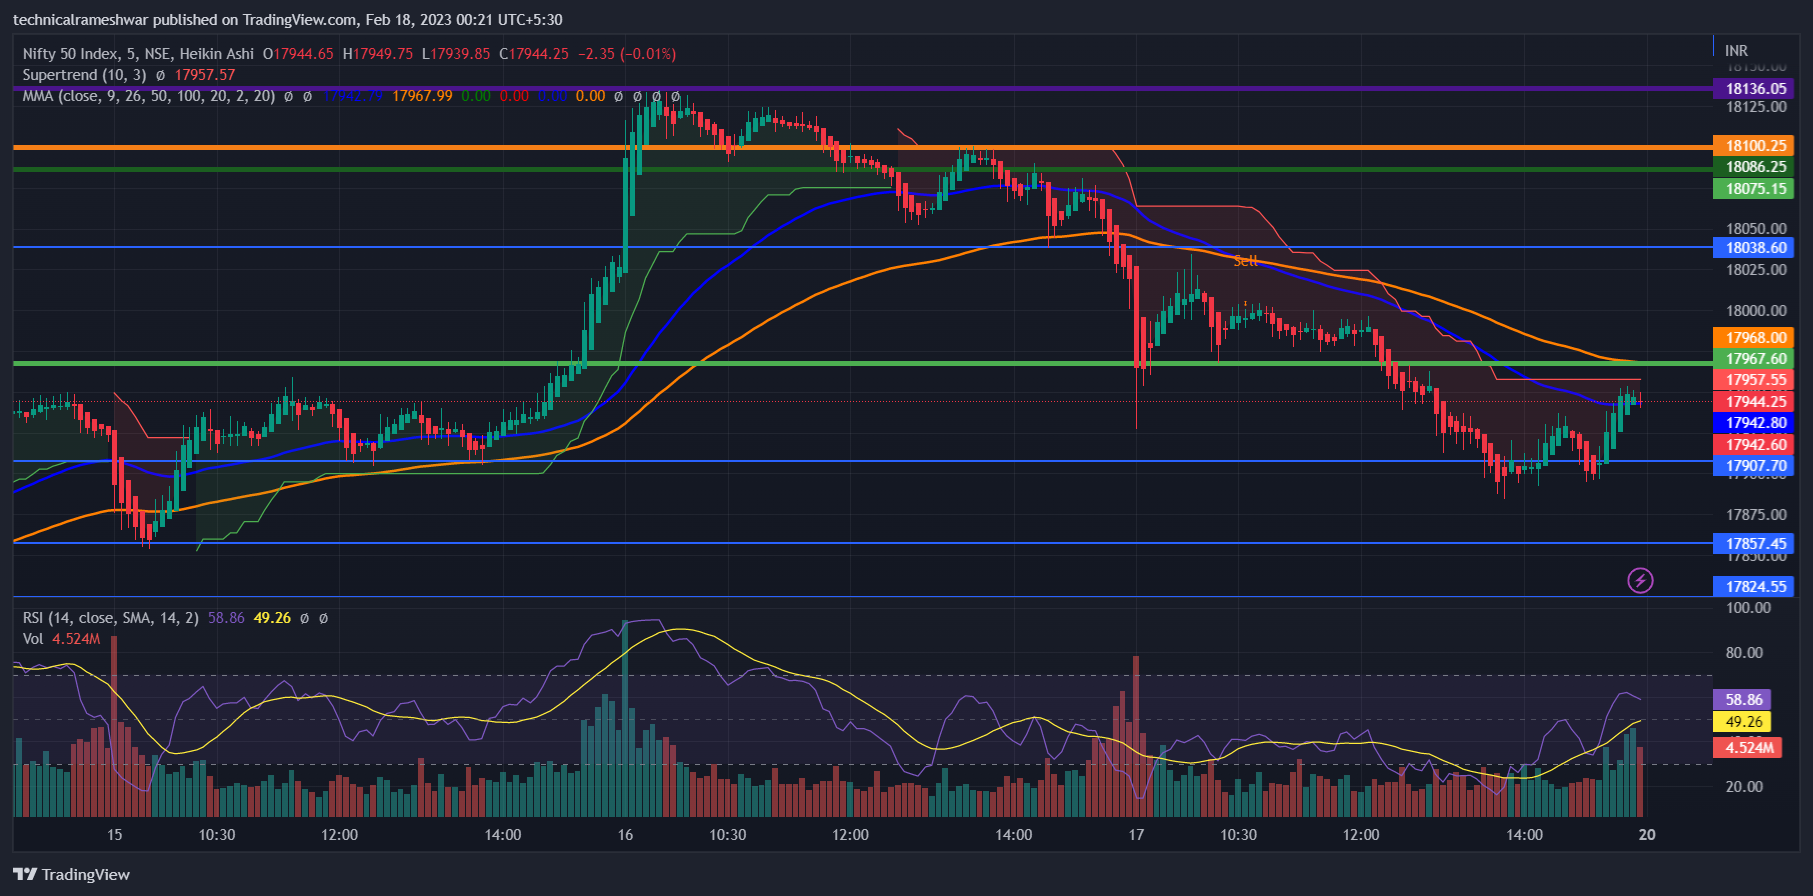This screenshot has height=896, width=1813.
Task: Click the change value −2.35 (−0.01%)
Action: click(627, 54)
